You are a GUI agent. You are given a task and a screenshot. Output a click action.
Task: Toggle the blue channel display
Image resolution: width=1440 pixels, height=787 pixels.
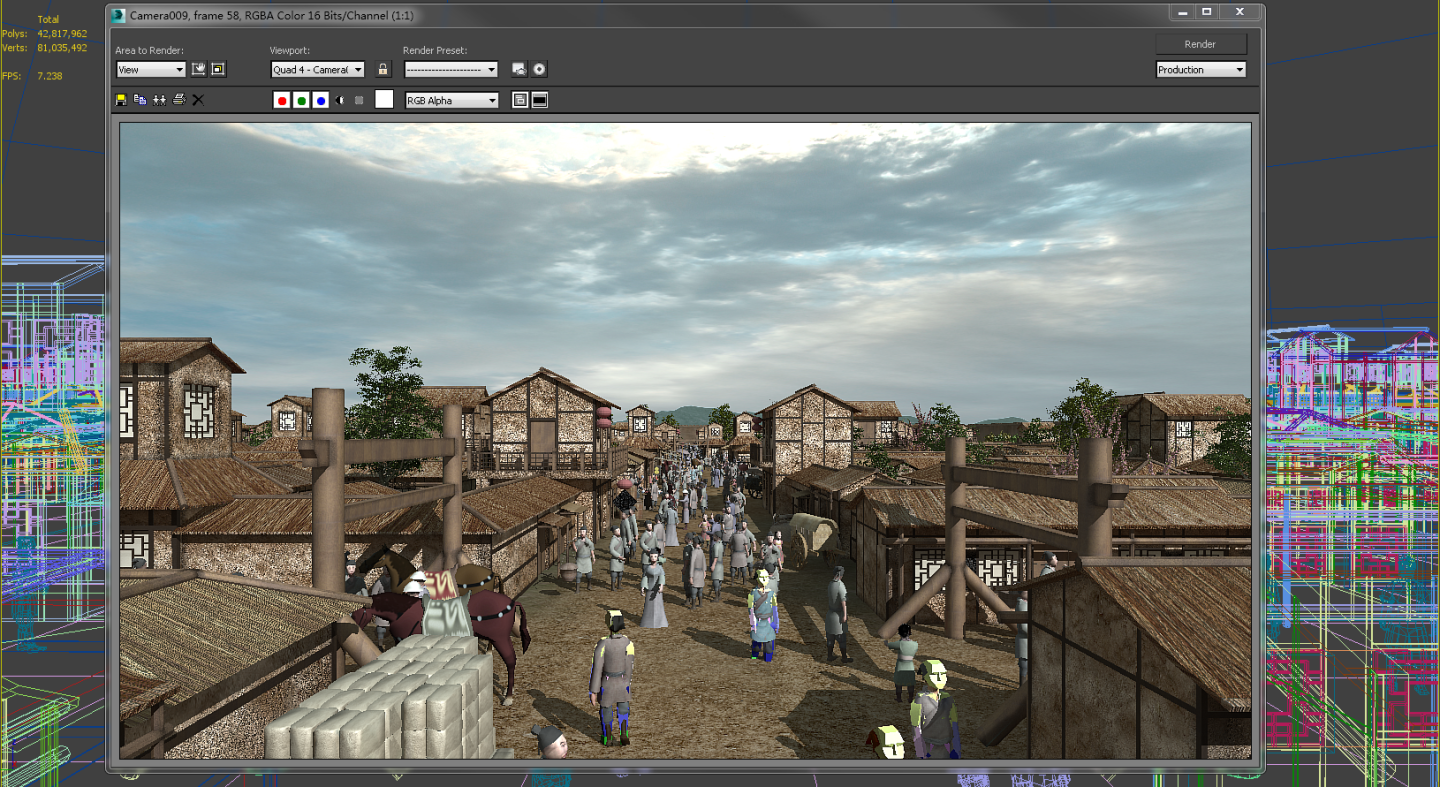coord(320,100)
